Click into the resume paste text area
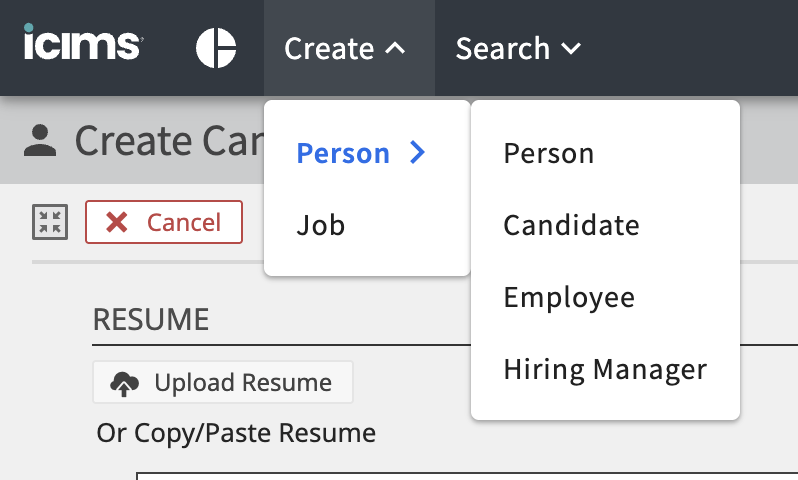Viewport: 798px width, 480px height. (467, 476)
